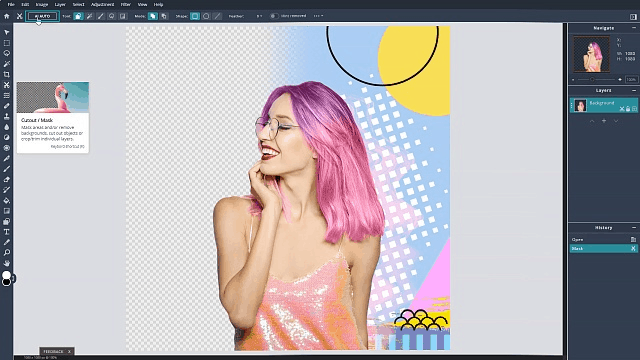The height and width of the screenshot is (360, 640).
Task: Open the Feather value dropdown
Action: pos(259,16)
